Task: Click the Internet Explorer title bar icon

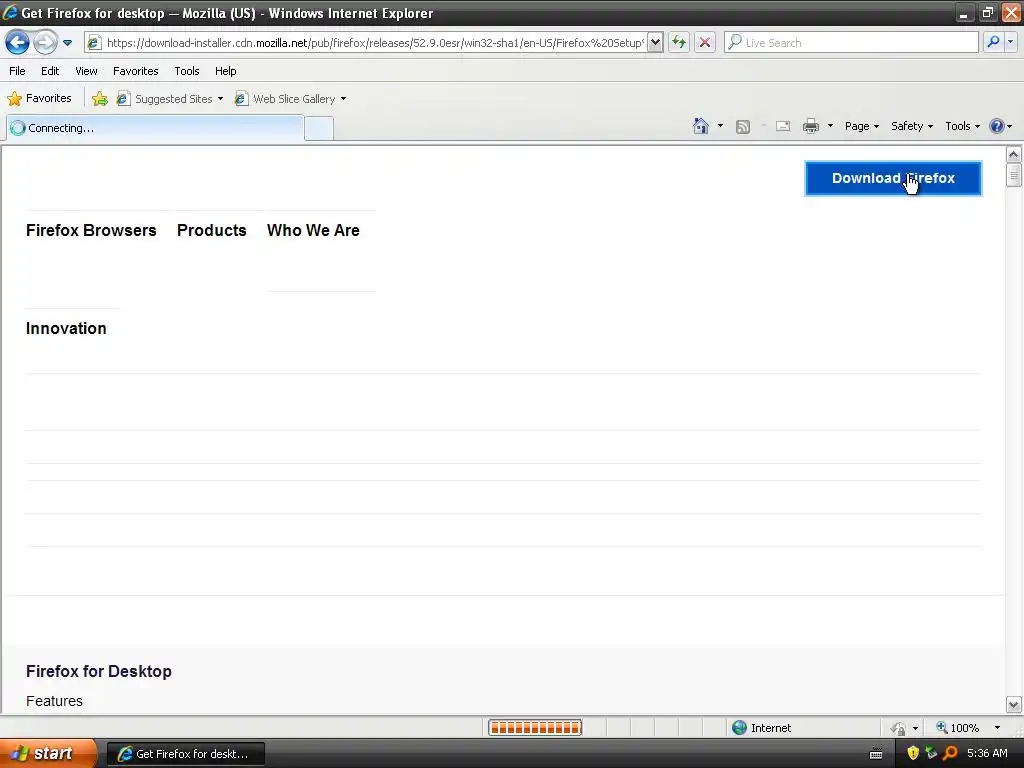Action: [x=10, y=12]
